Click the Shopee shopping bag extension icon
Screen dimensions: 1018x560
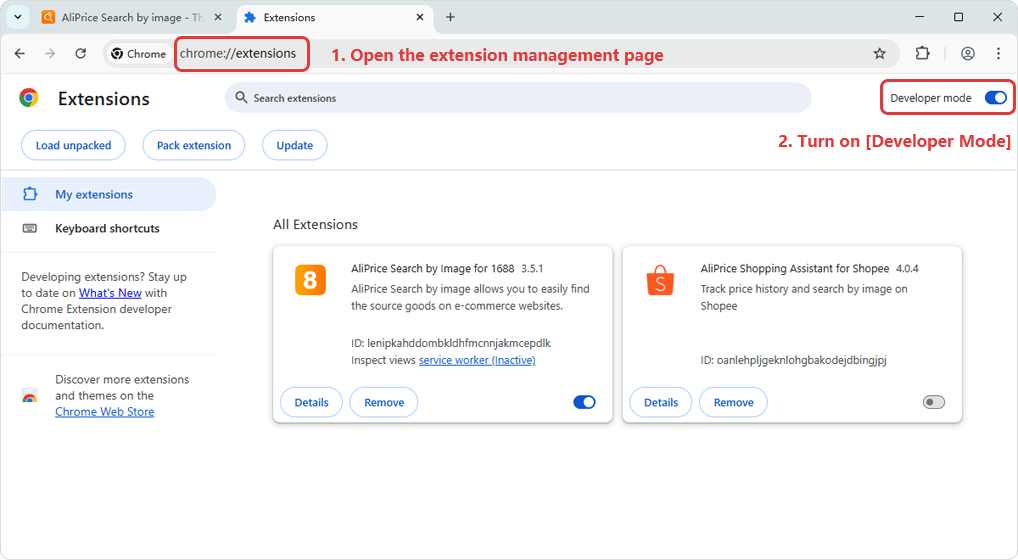coord(660,280)
